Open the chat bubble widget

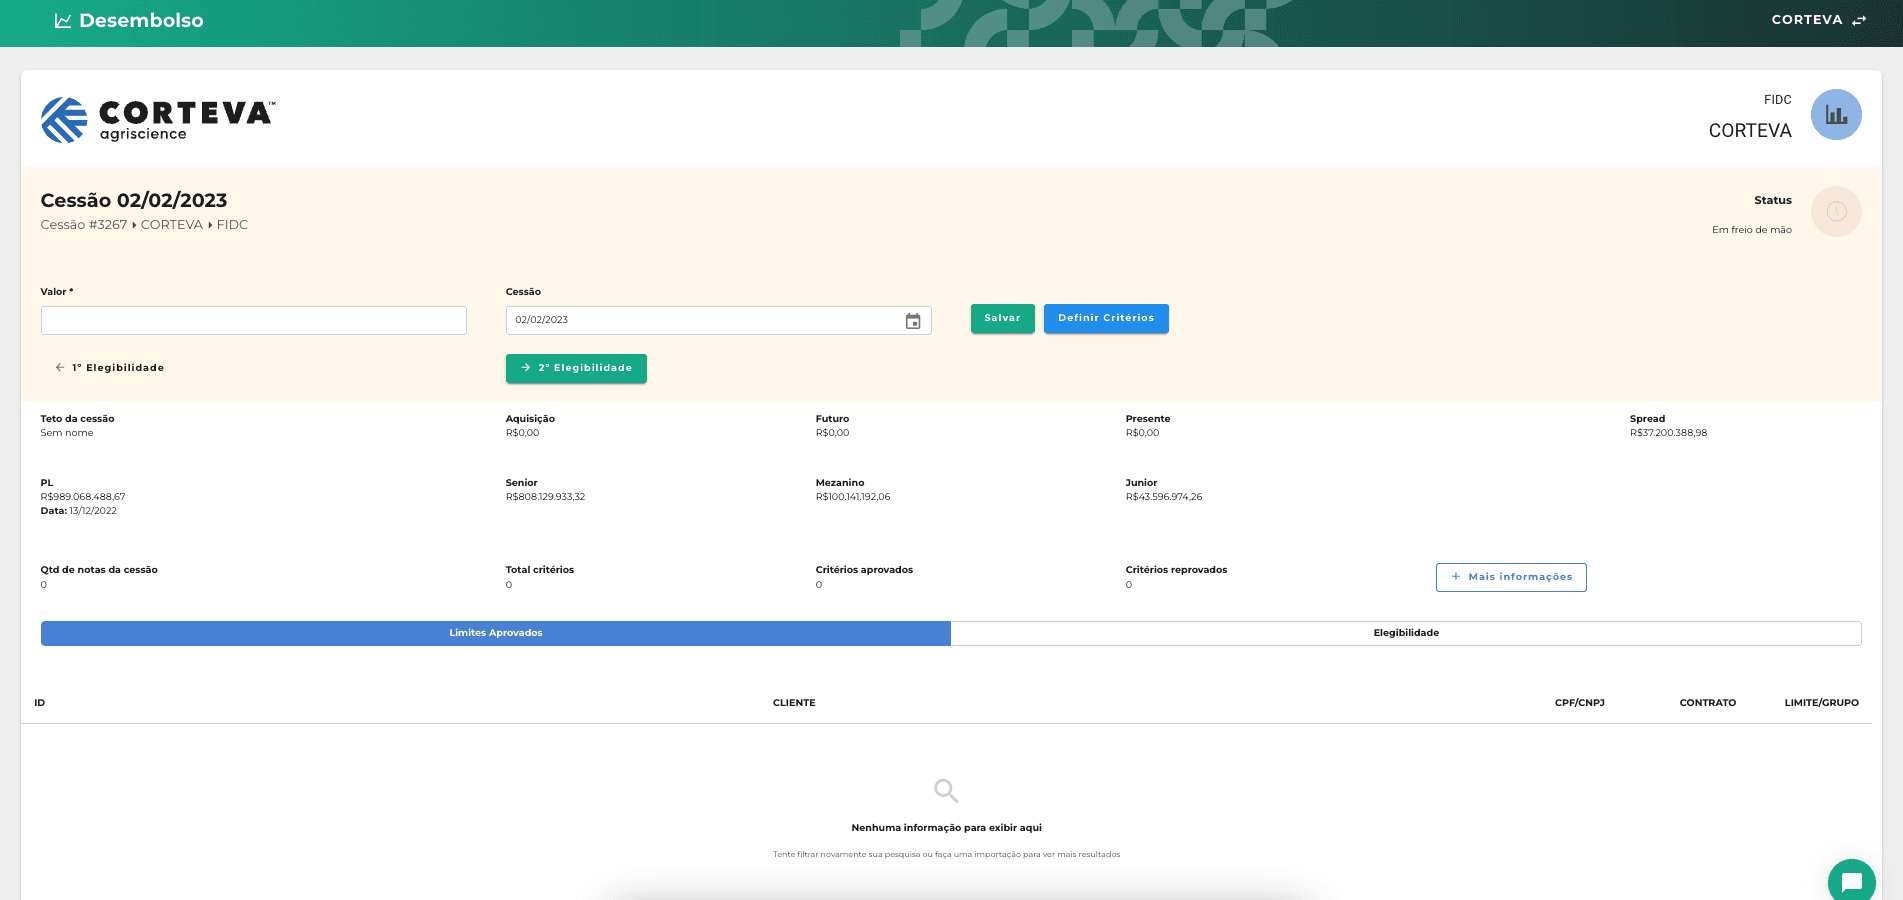1852,882
